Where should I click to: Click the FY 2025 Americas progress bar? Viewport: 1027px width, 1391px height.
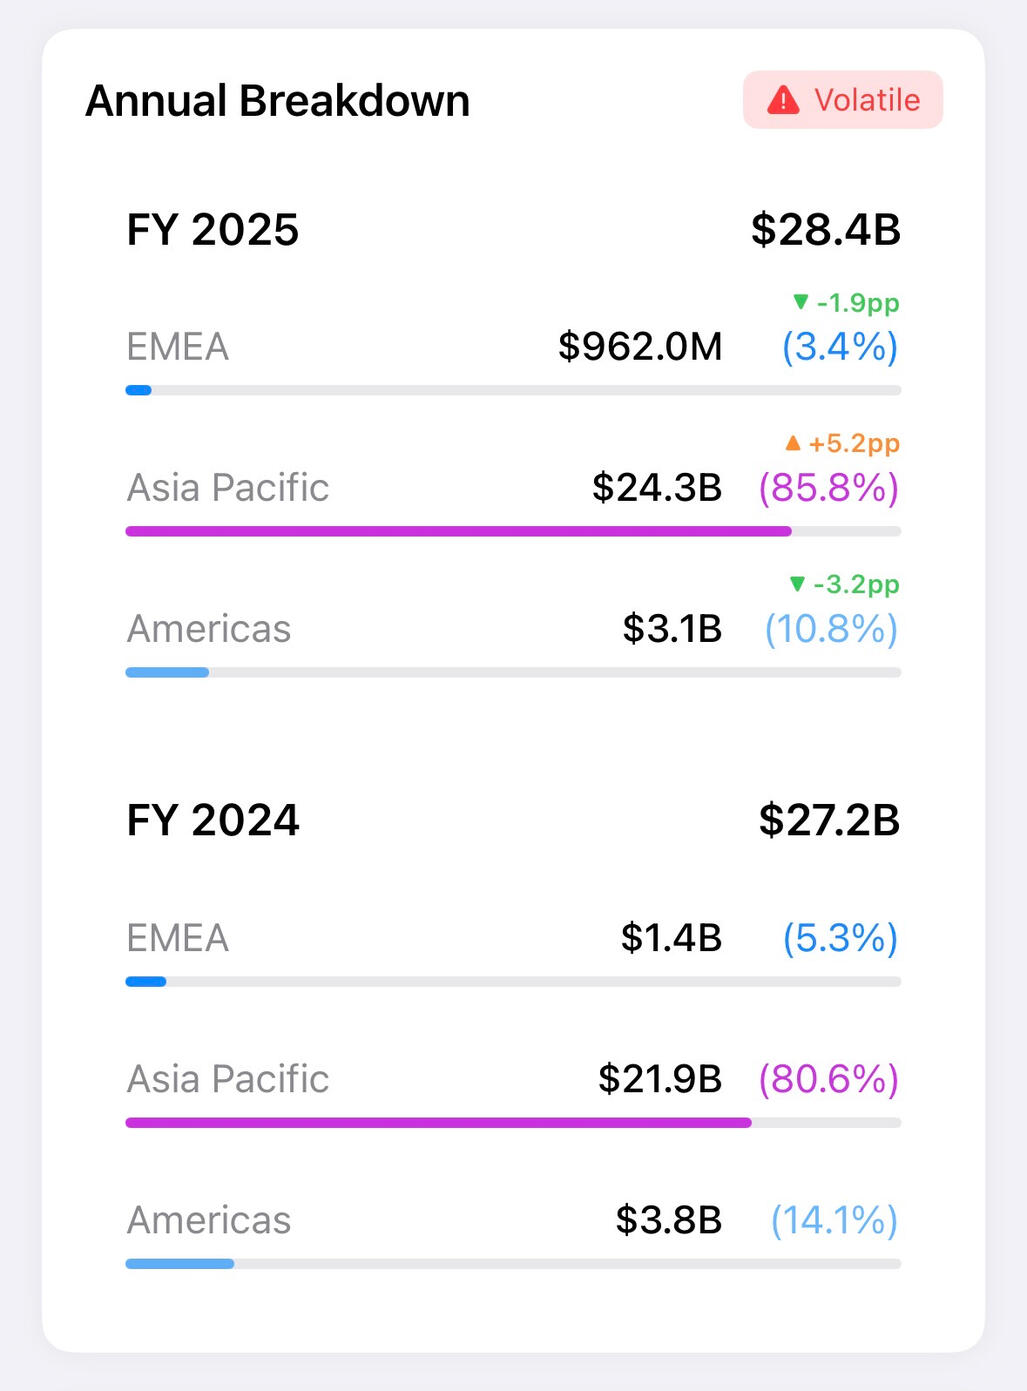(512, 672)
